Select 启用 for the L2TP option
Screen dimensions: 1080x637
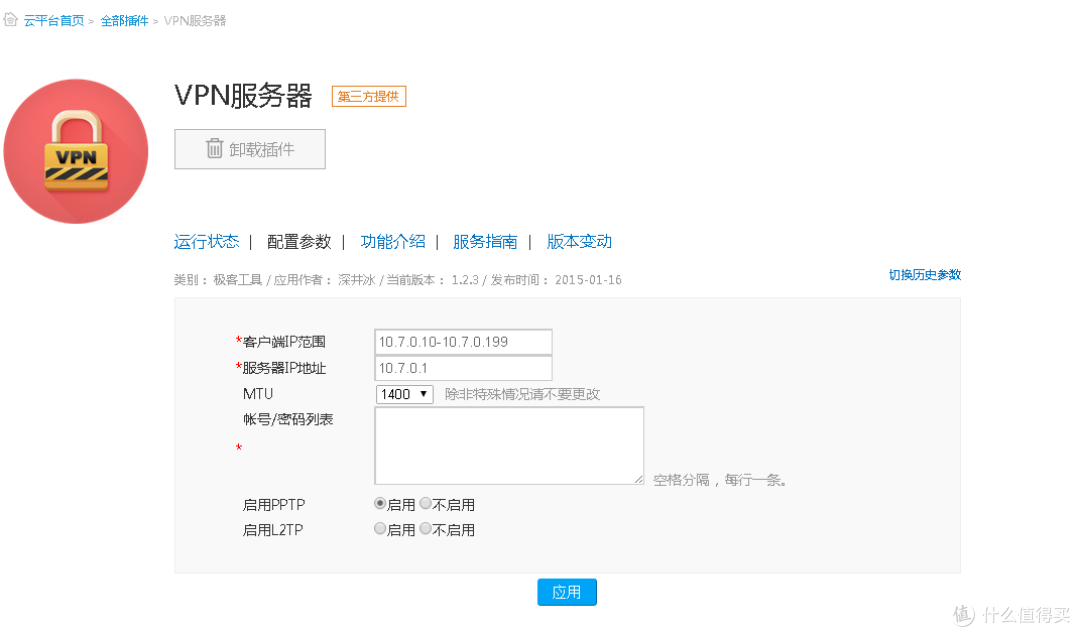(380, 529)
